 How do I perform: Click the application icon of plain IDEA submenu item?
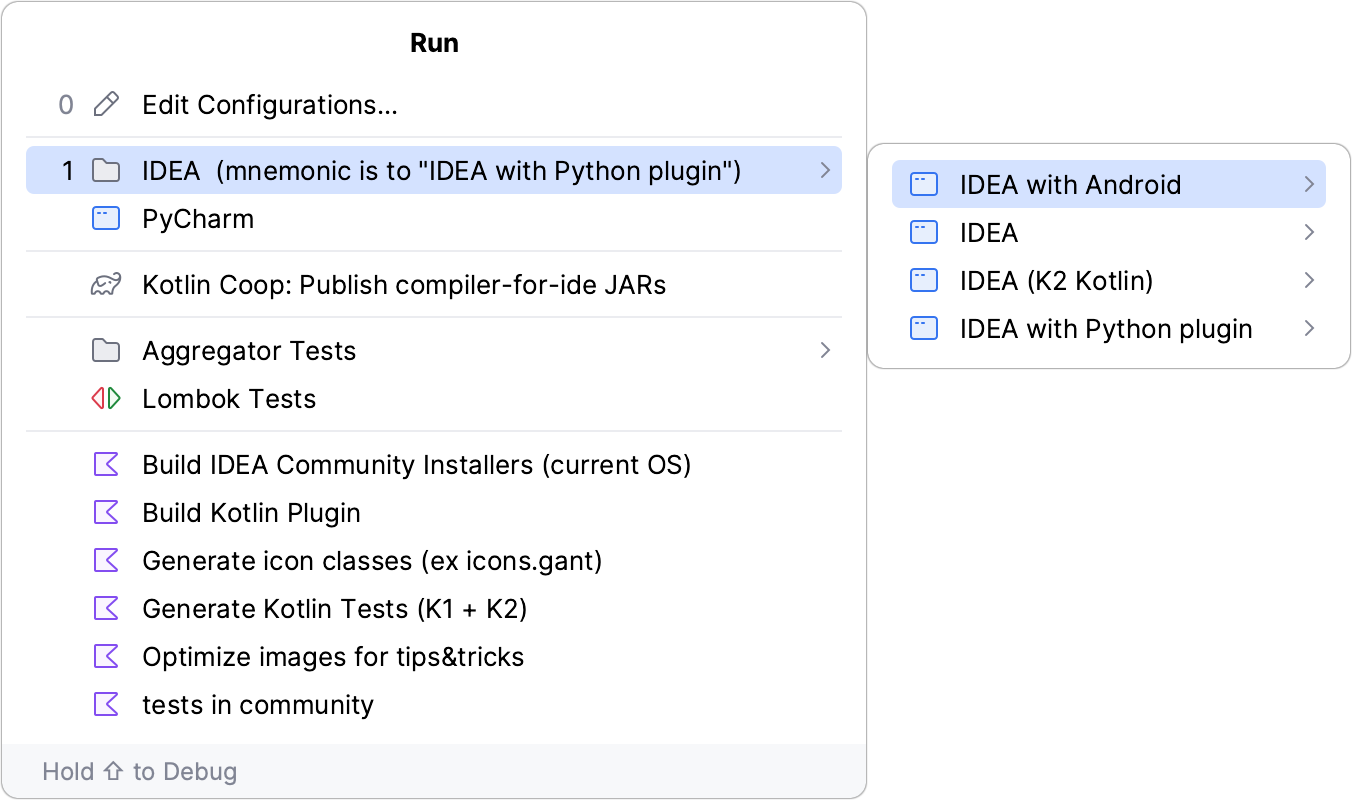pyautogui.click(x=924, y=233)
